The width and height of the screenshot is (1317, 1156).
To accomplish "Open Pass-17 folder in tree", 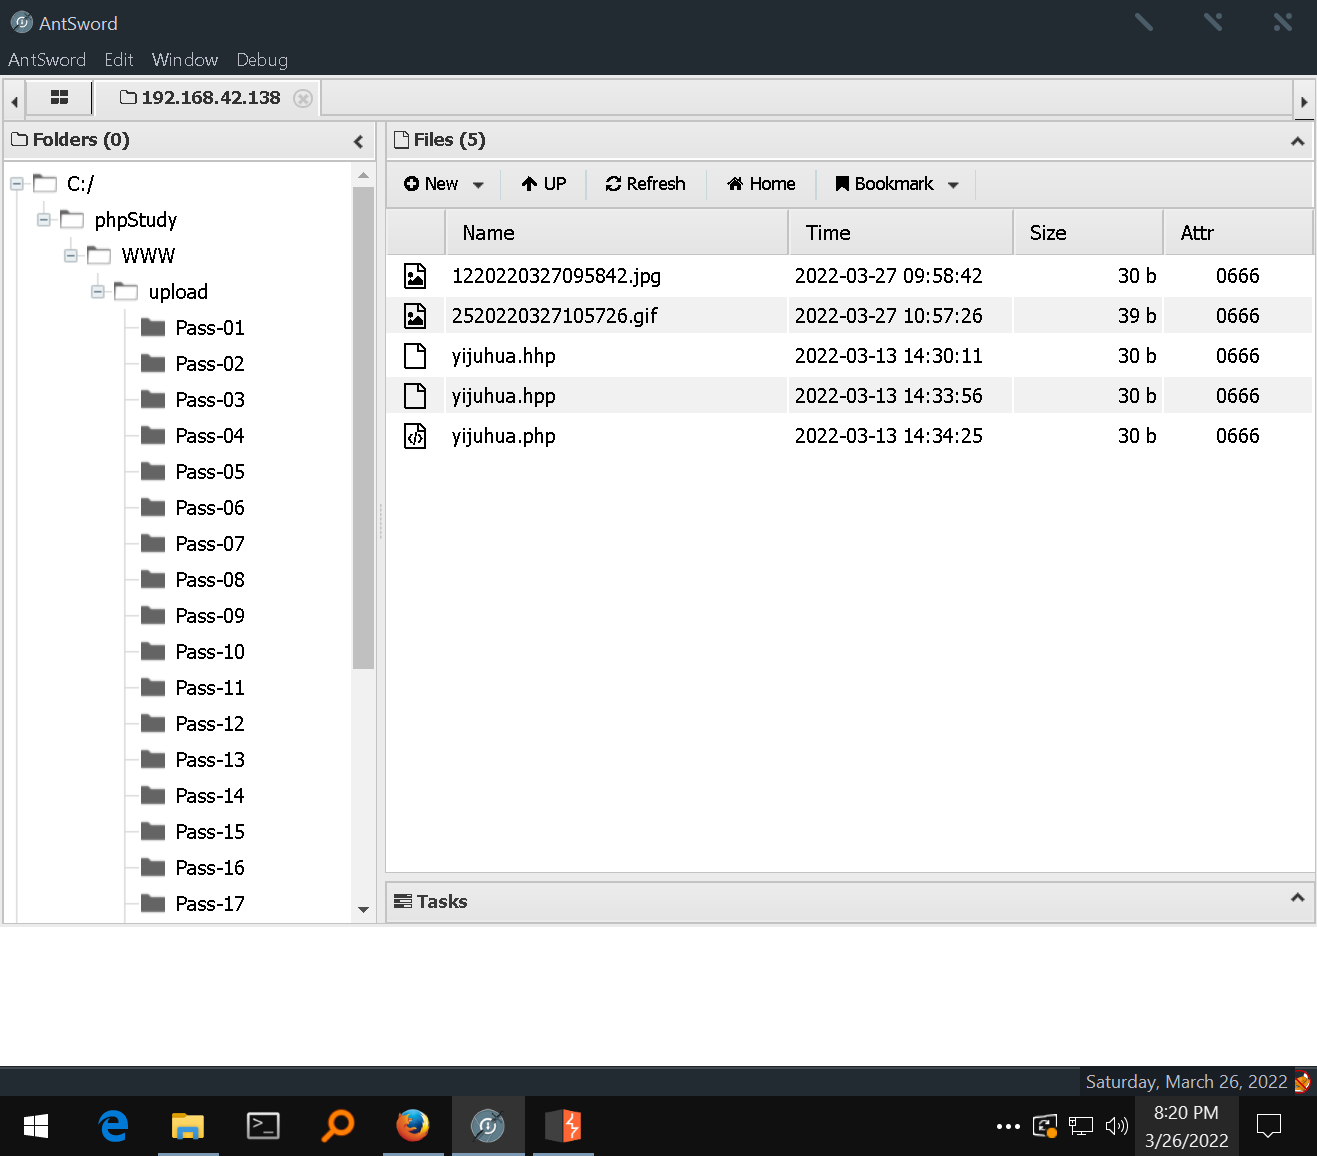I will tap(210, 904).
